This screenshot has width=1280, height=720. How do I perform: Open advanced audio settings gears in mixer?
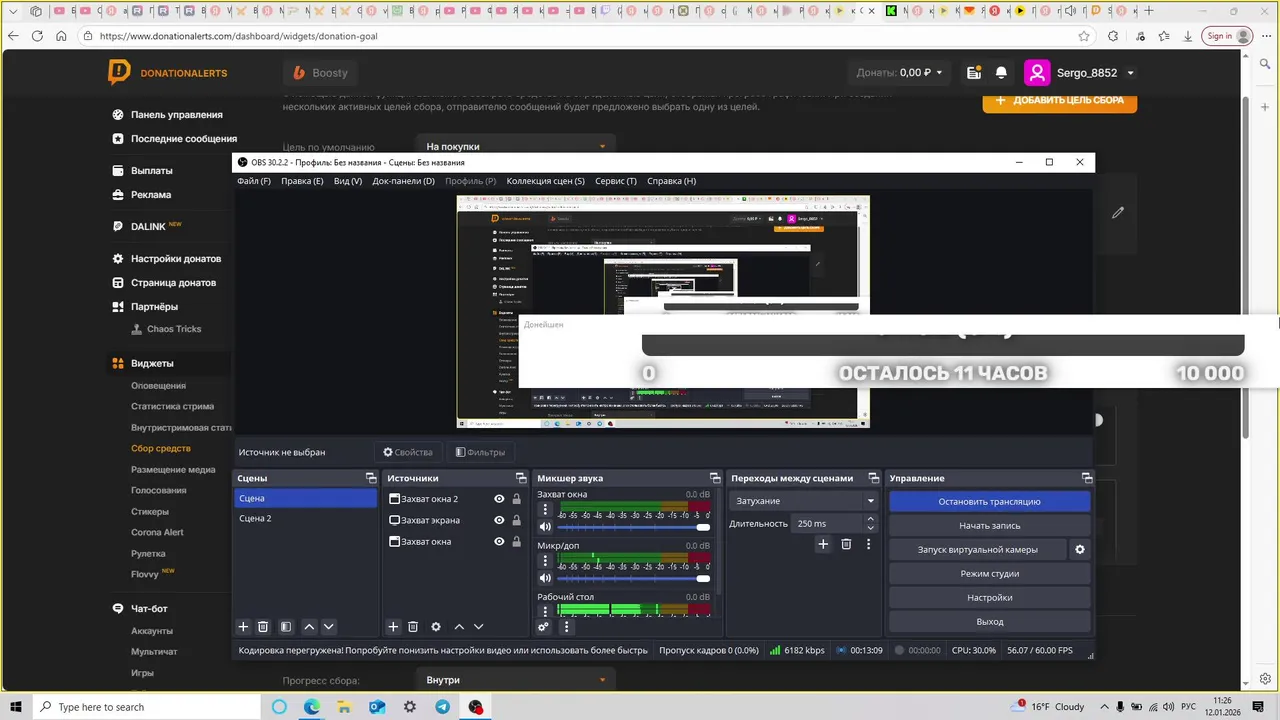click(x=543, y=627)
